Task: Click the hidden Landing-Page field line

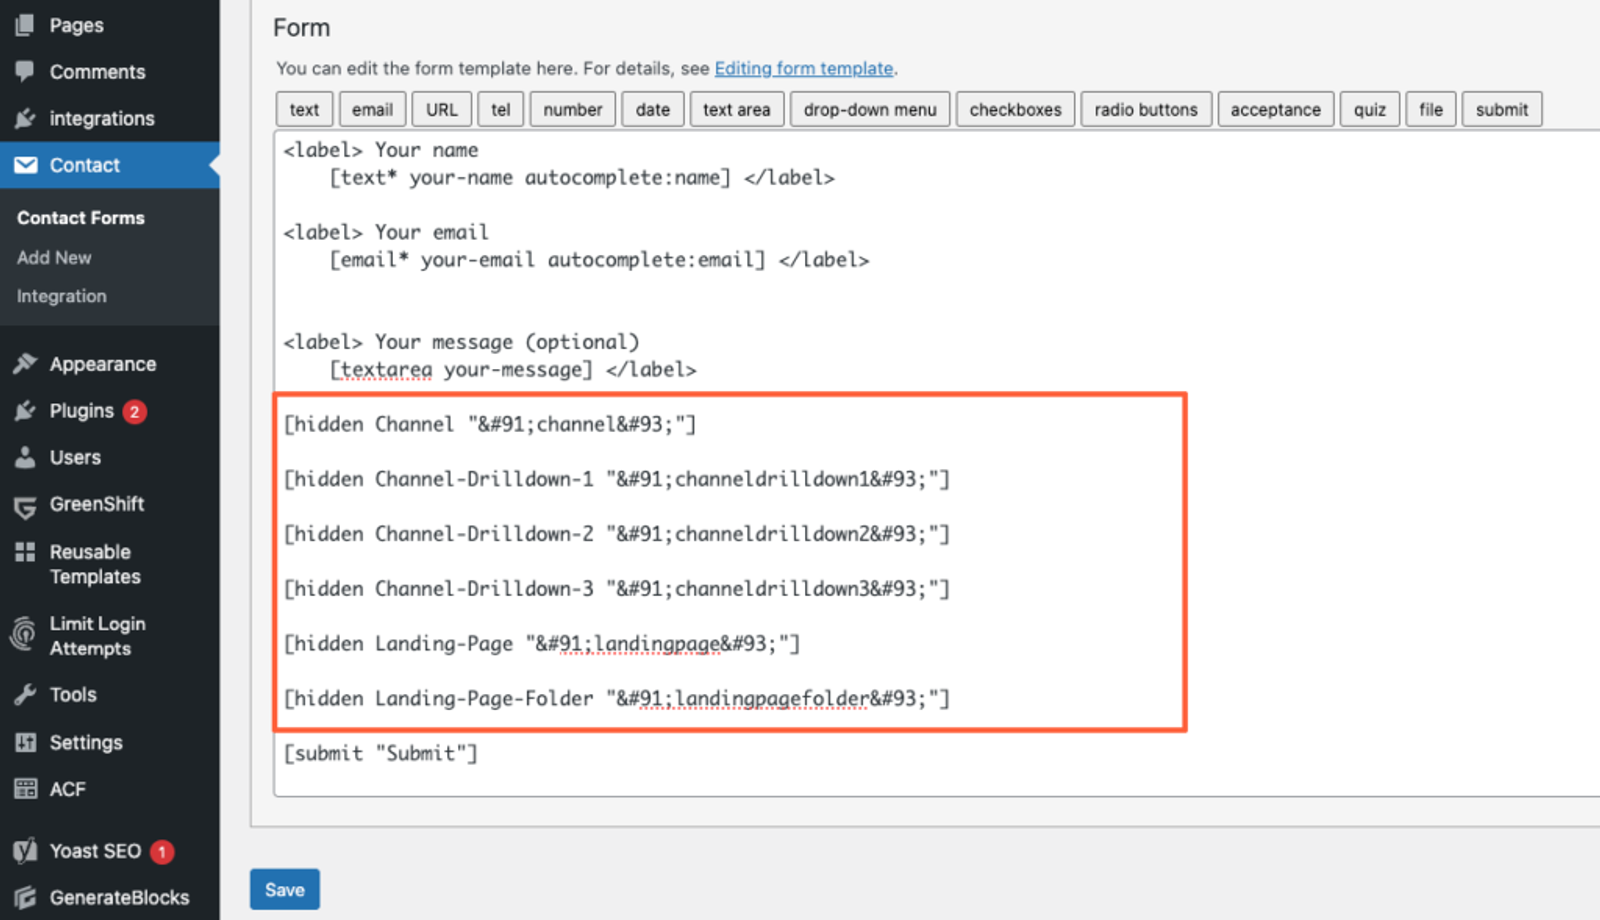Action: point(542,644)
